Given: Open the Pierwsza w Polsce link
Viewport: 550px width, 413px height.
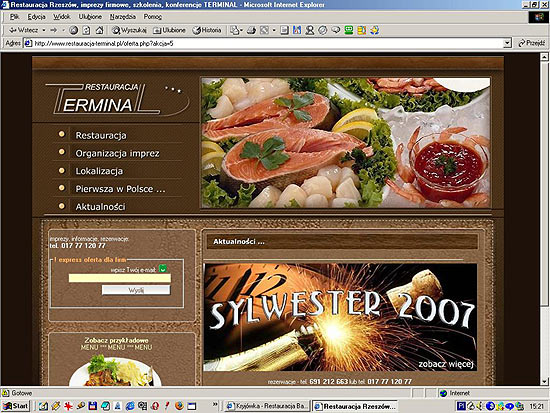Looking at the screenshot, I should click(x=120, y=189).
